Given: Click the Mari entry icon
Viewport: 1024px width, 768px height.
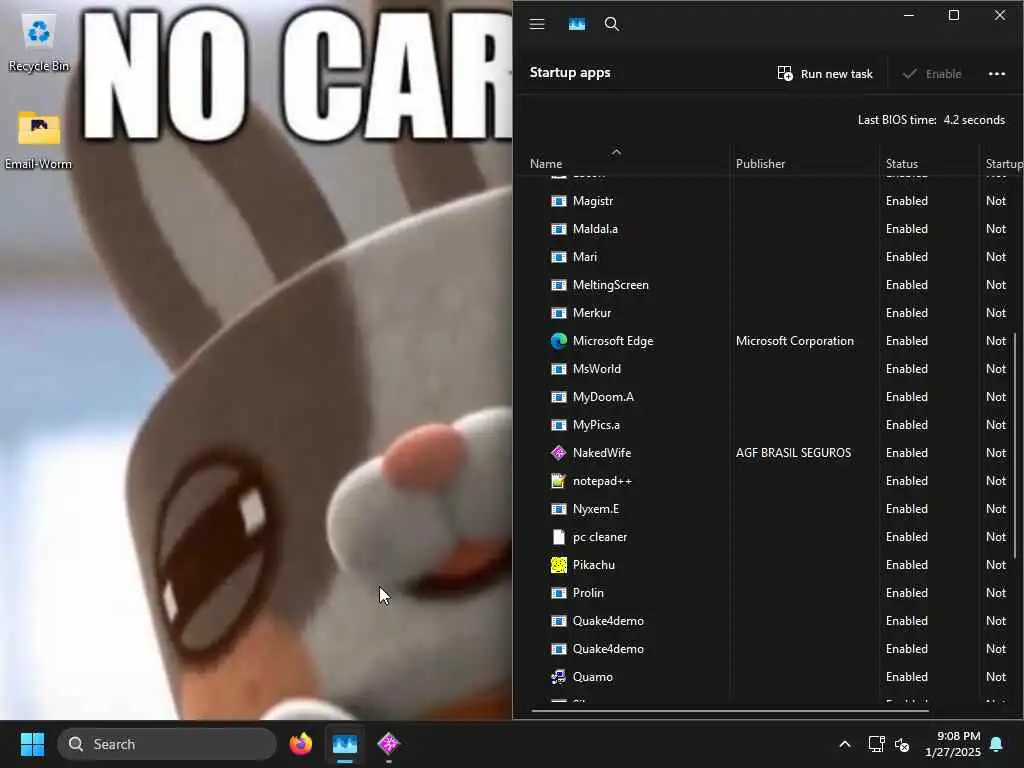Looking at the screenshot, I should click(x=558, y=257).
